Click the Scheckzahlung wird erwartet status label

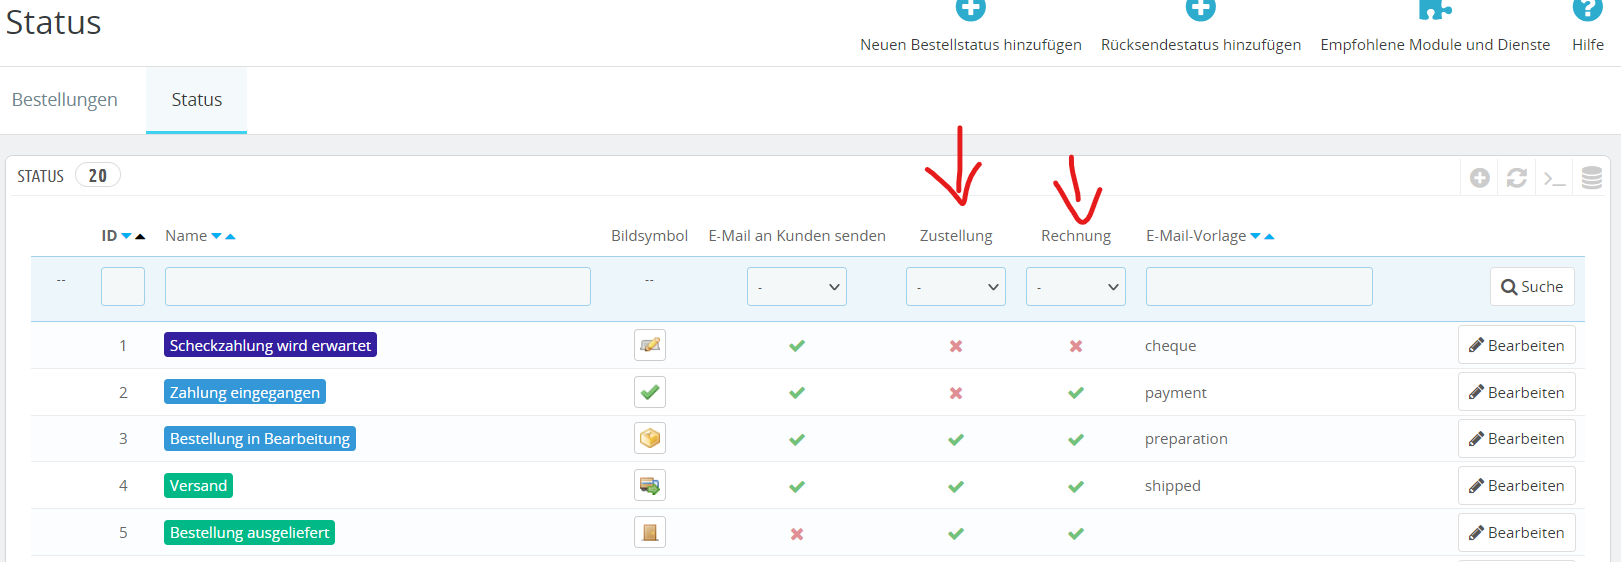point(270,345)
